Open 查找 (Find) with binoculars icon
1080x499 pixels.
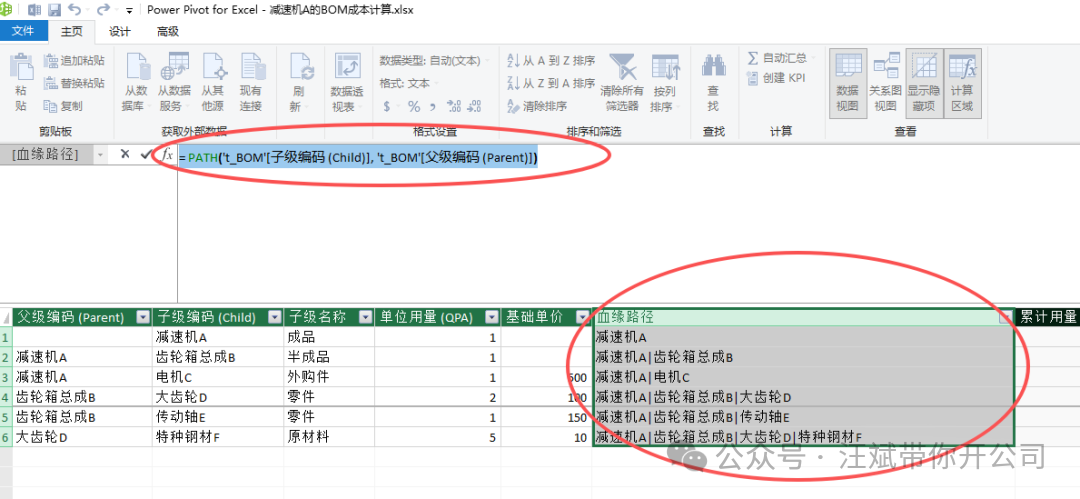click(x=713, y=80)
